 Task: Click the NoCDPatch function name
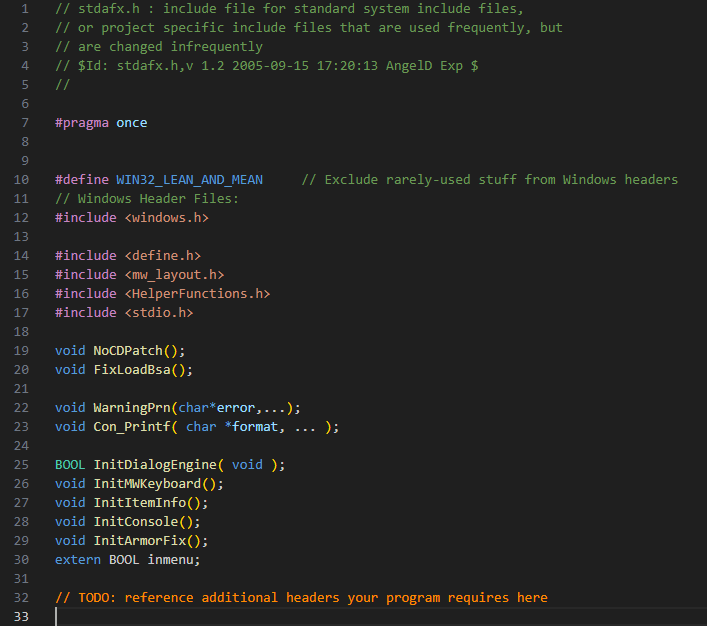(128, 351)
